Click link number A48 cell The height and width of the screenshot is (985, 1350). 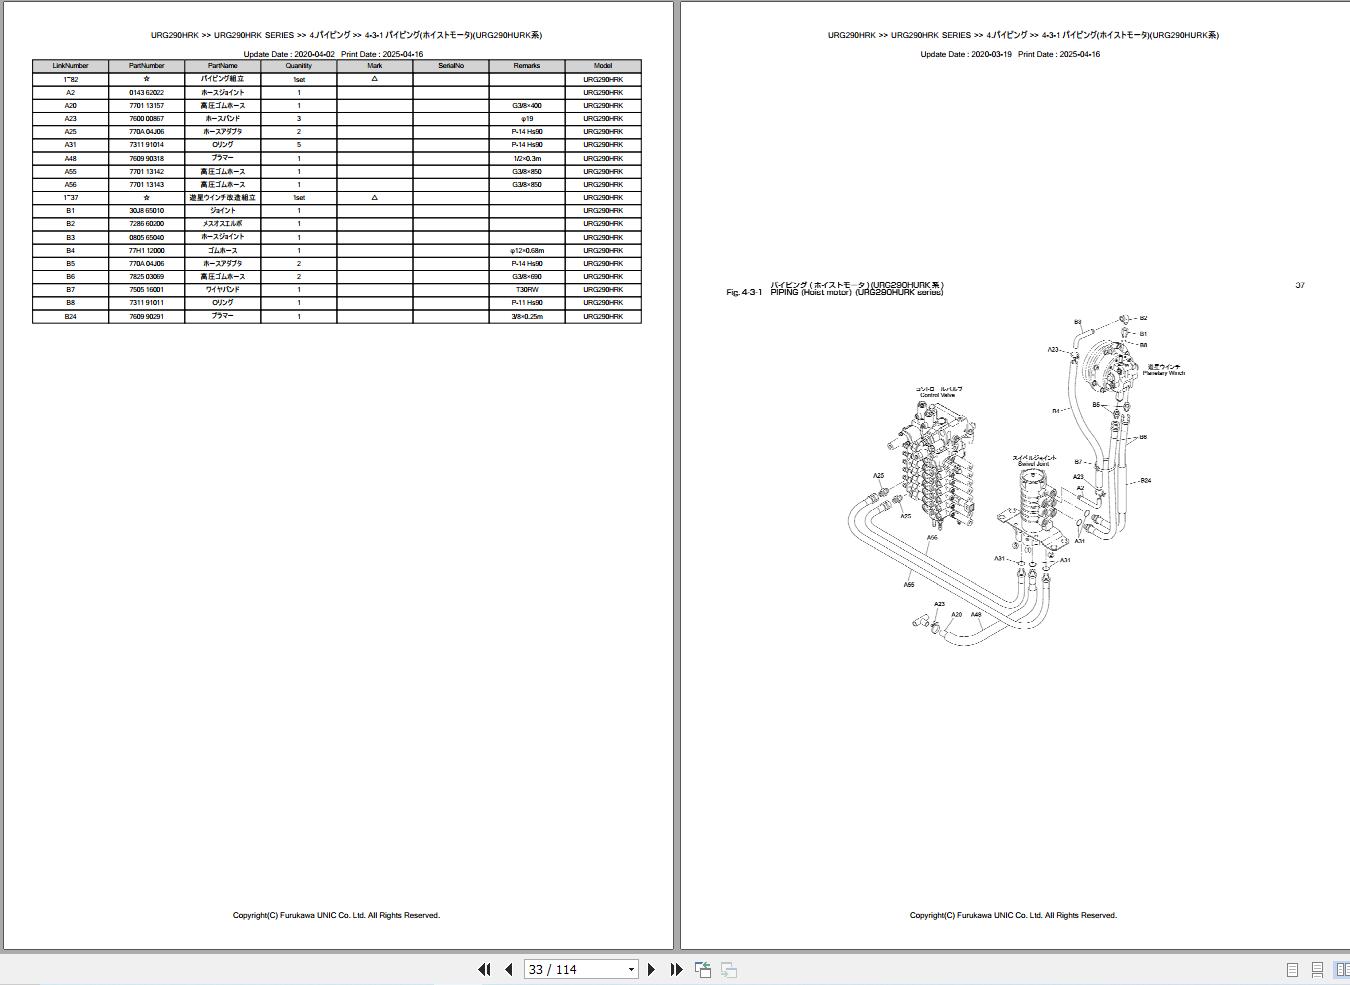coord(71,158)
